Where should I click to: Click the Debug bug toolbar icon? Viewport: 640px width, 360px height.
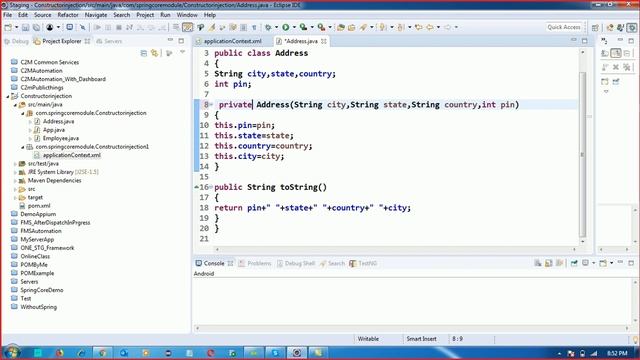(x=268, y=27)
